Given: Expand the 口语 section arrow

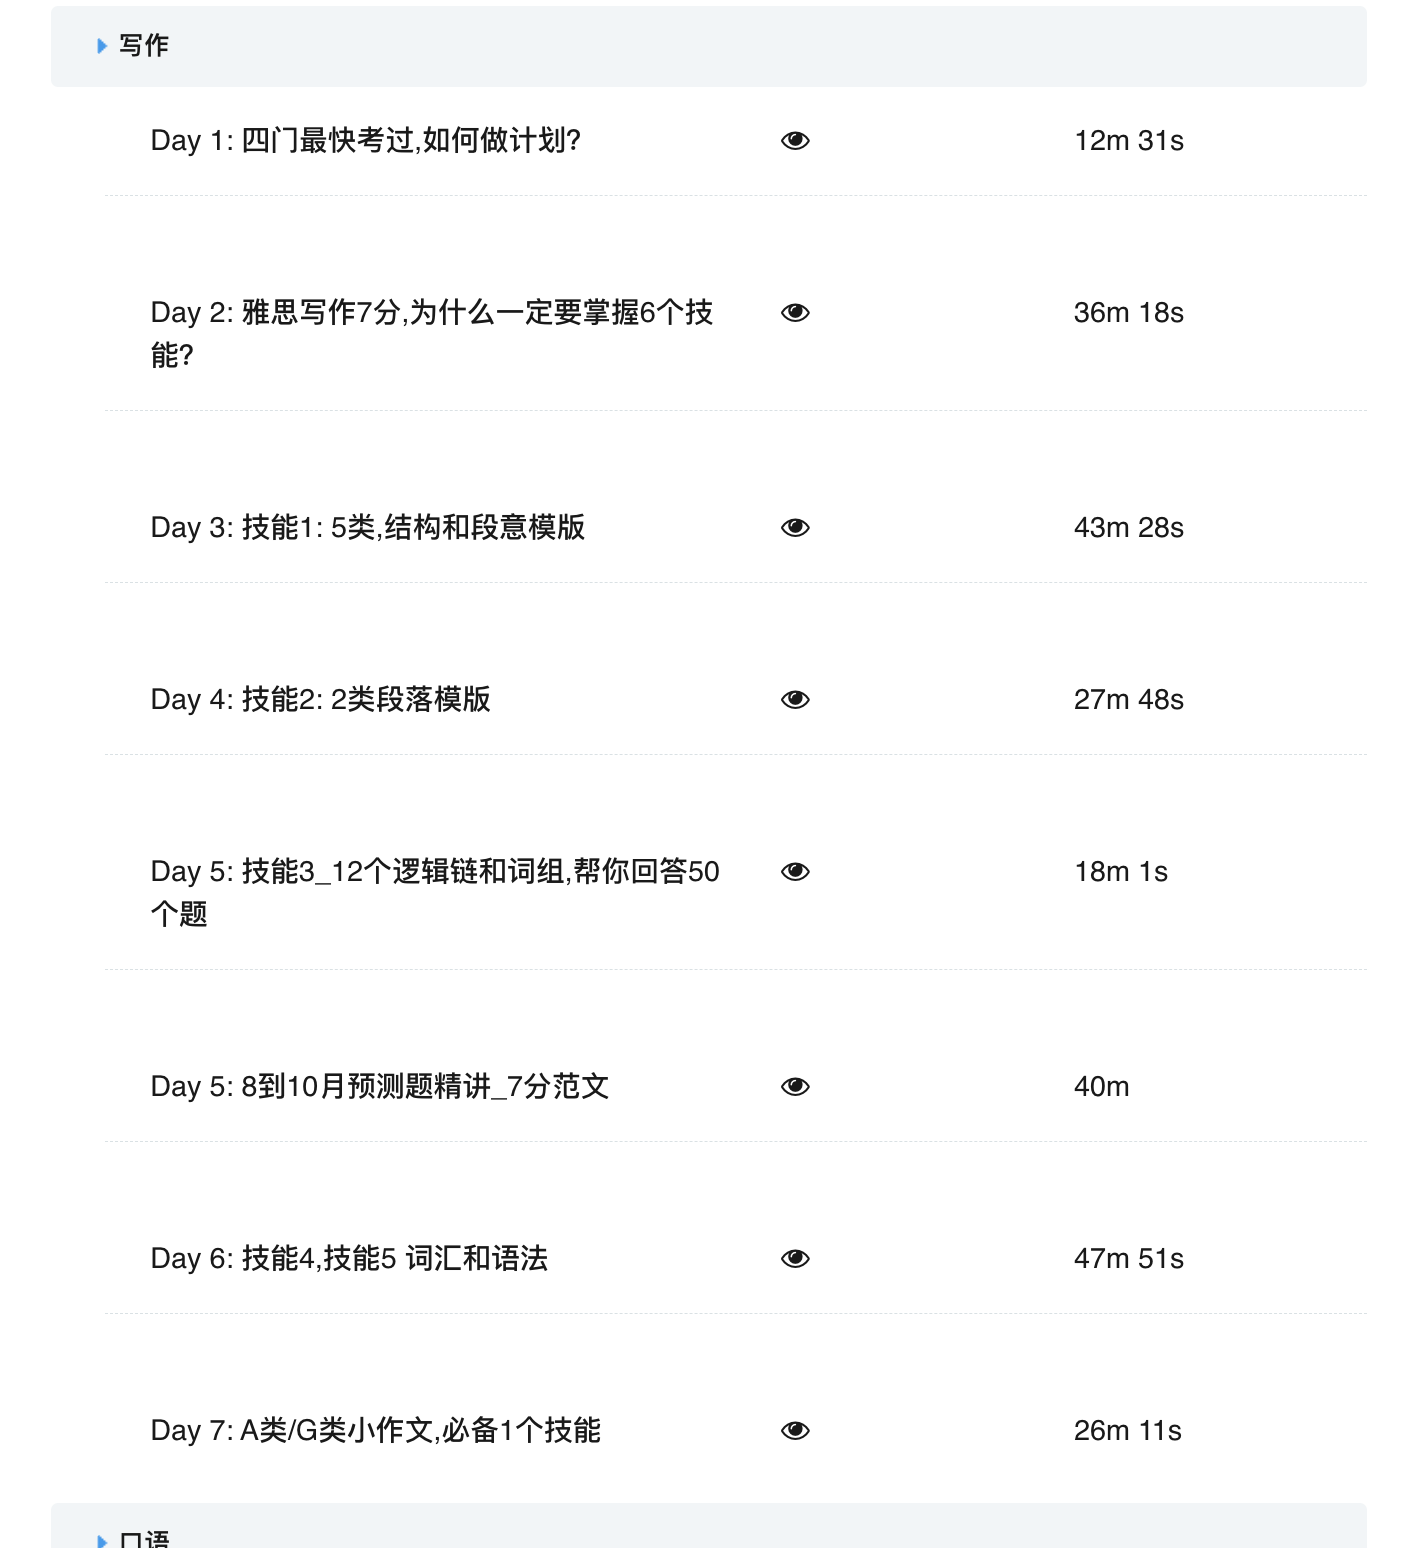Looking at the screenshot, I should click(102, 1540).
